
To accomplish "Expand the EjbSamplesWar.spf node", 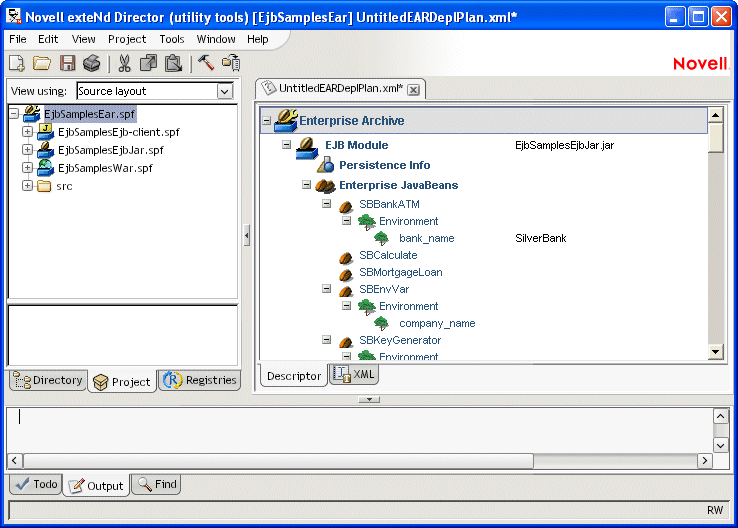I will tap(27, 168).
